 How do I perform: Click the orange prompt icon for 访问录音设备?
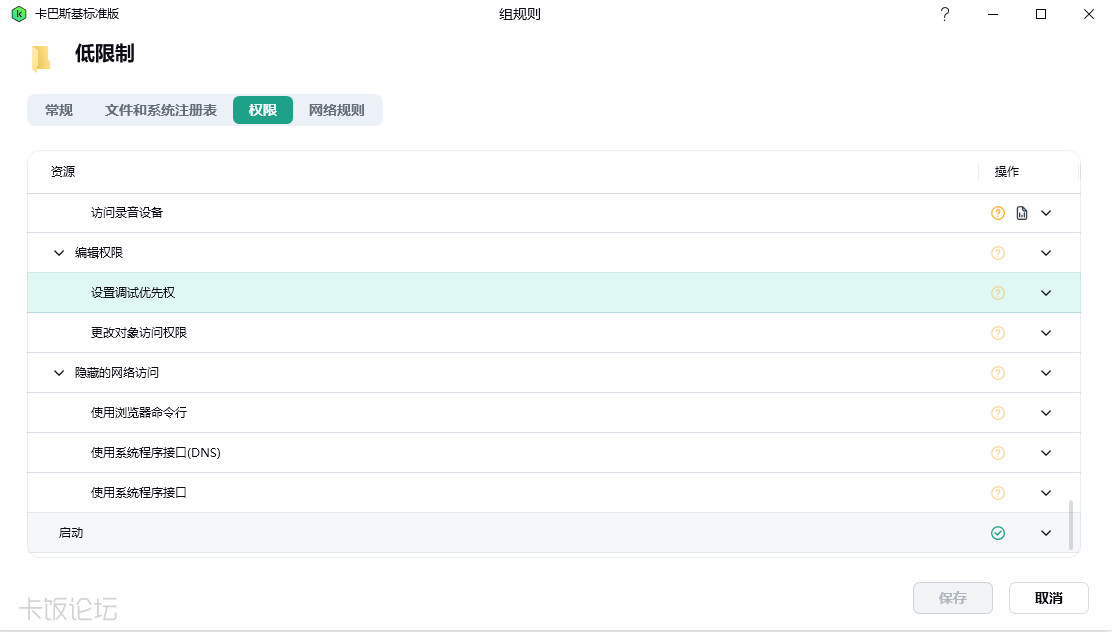coord(998,213)
